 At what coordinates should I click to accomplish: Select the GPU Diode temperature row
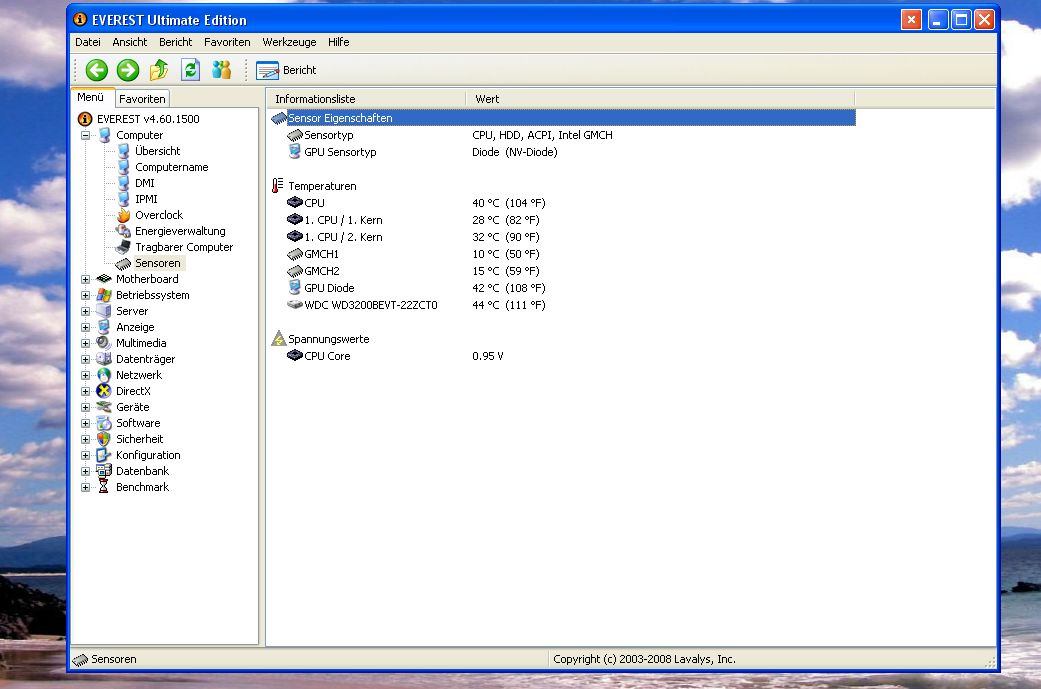point(563,288)
